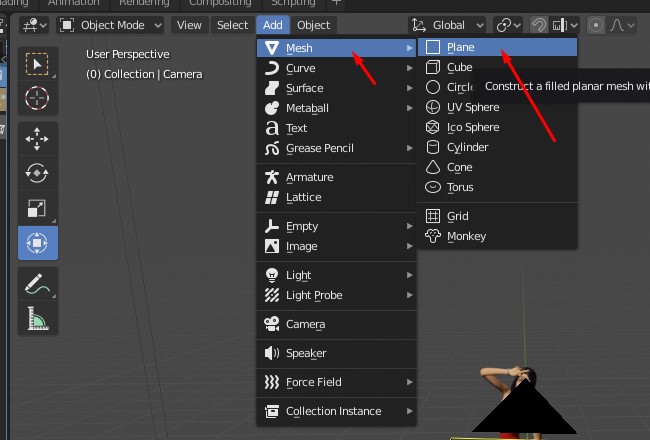650x440 pixels.
Task: Select the Annotate tool
Action: click(37, 284)
